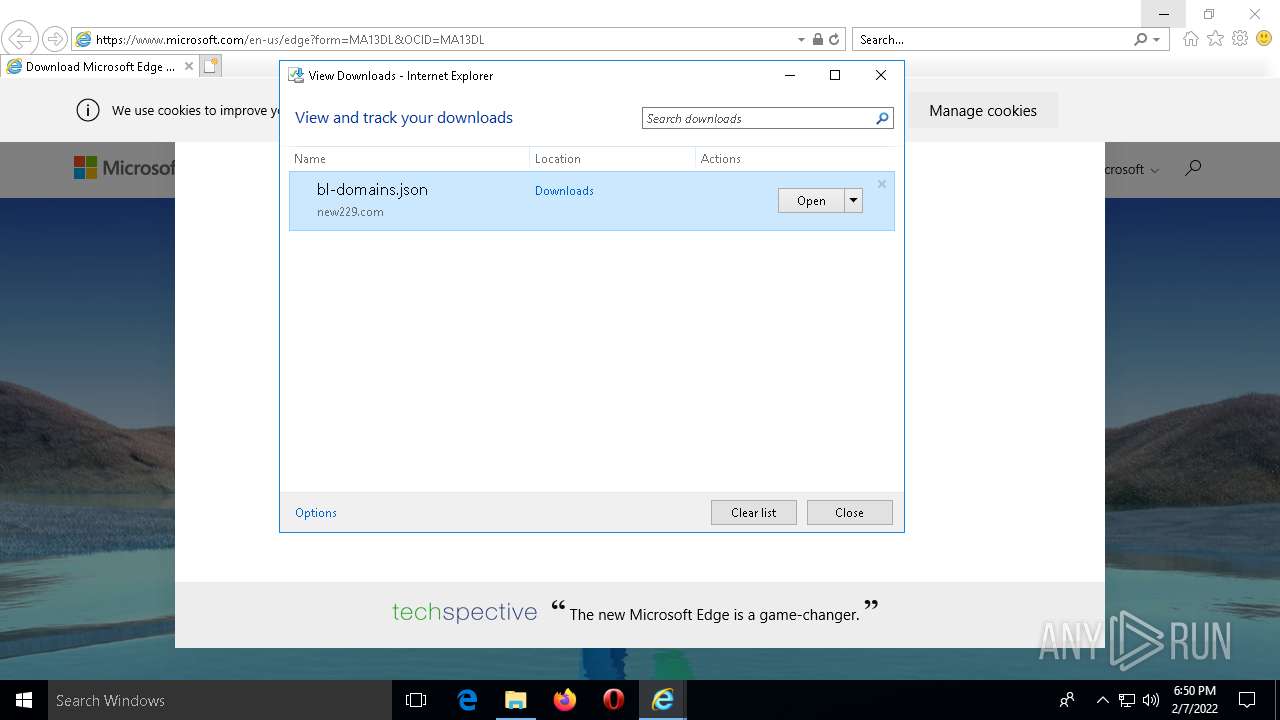
Task: Open the bl-domains.json download
Action: click(x=811, y=200)
